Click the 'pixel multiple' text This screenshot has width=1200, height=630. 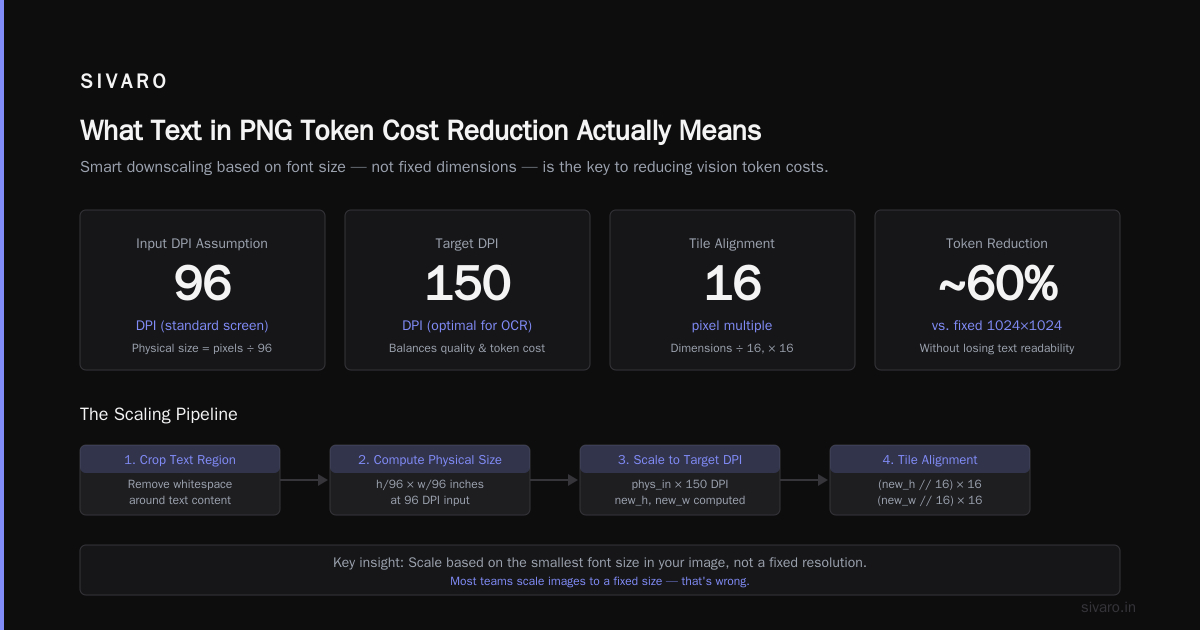point(732,325)
